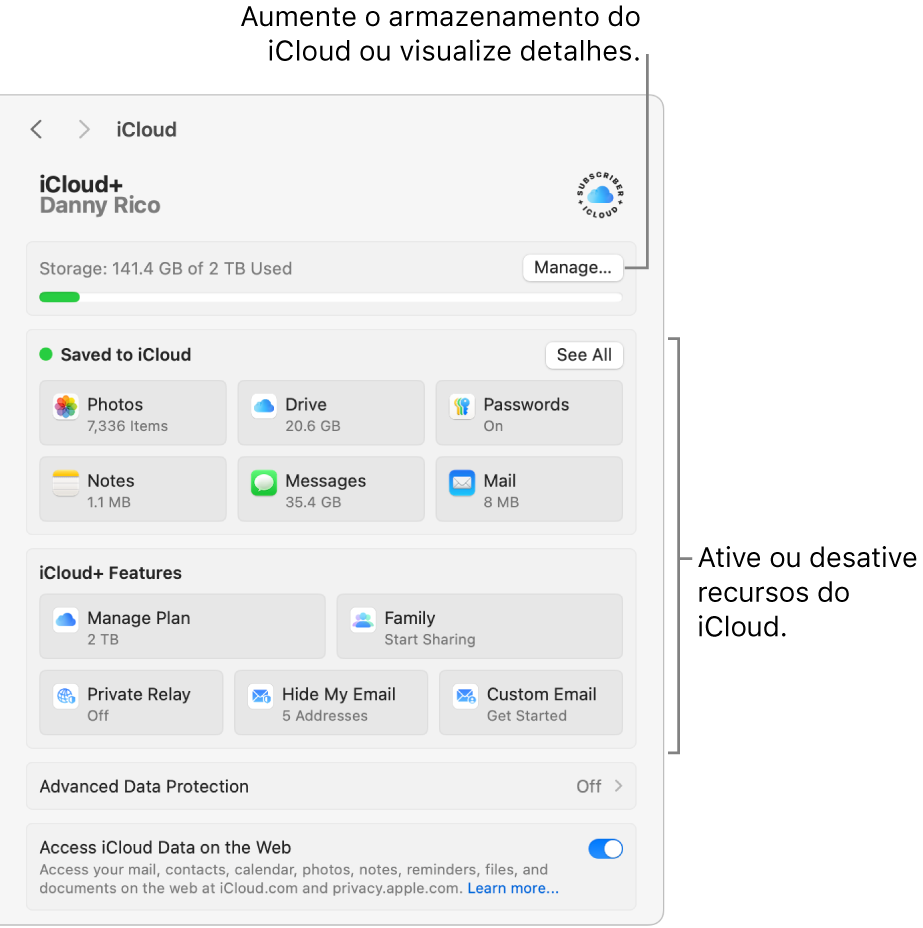Open Manage Plan 2 TB tile
Viewport: 923px width, 928px height.
pyautogui.click(x=182, y=626)
